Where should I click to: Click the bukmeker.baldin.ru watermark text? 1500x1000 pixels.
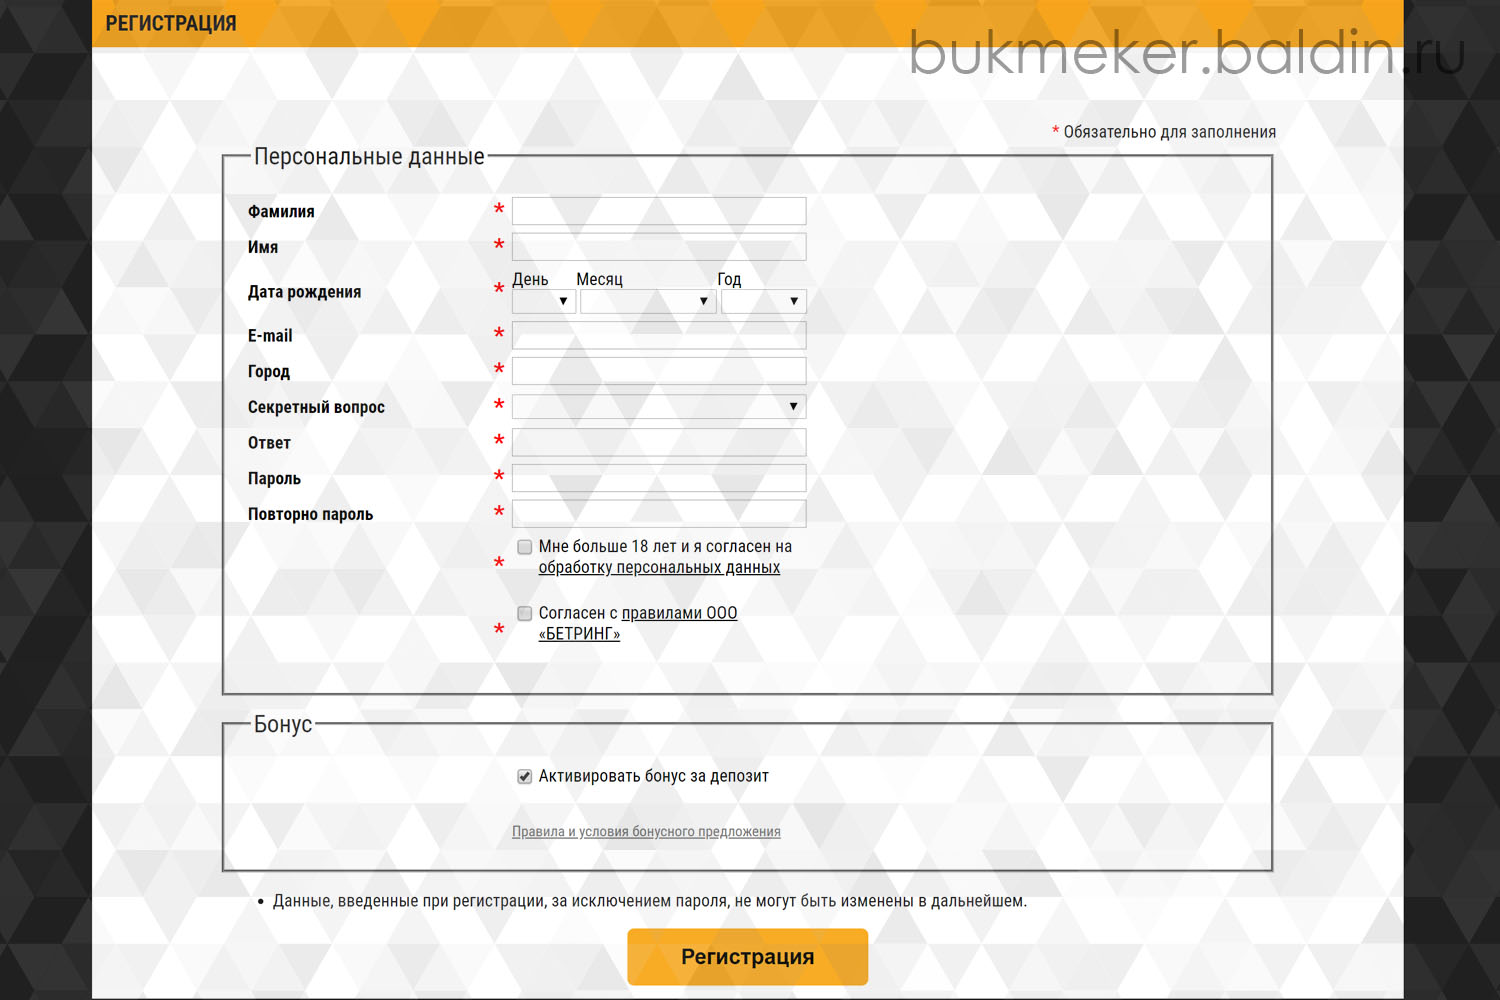pyautogui.click(x=1187, y=52)
